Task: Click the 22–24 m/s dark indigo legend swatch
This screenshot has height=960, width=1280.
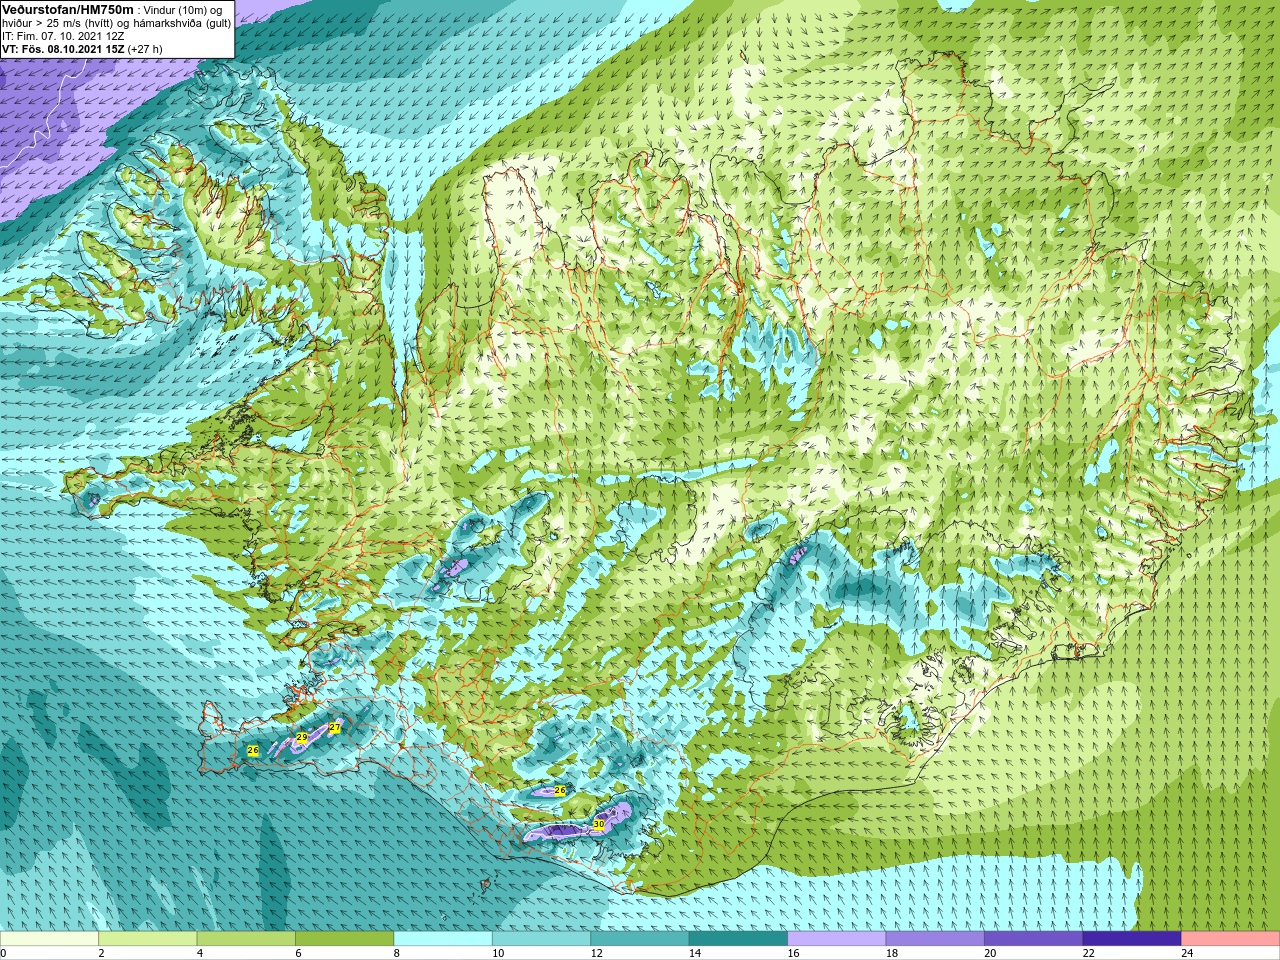Action: (1132, 939)
